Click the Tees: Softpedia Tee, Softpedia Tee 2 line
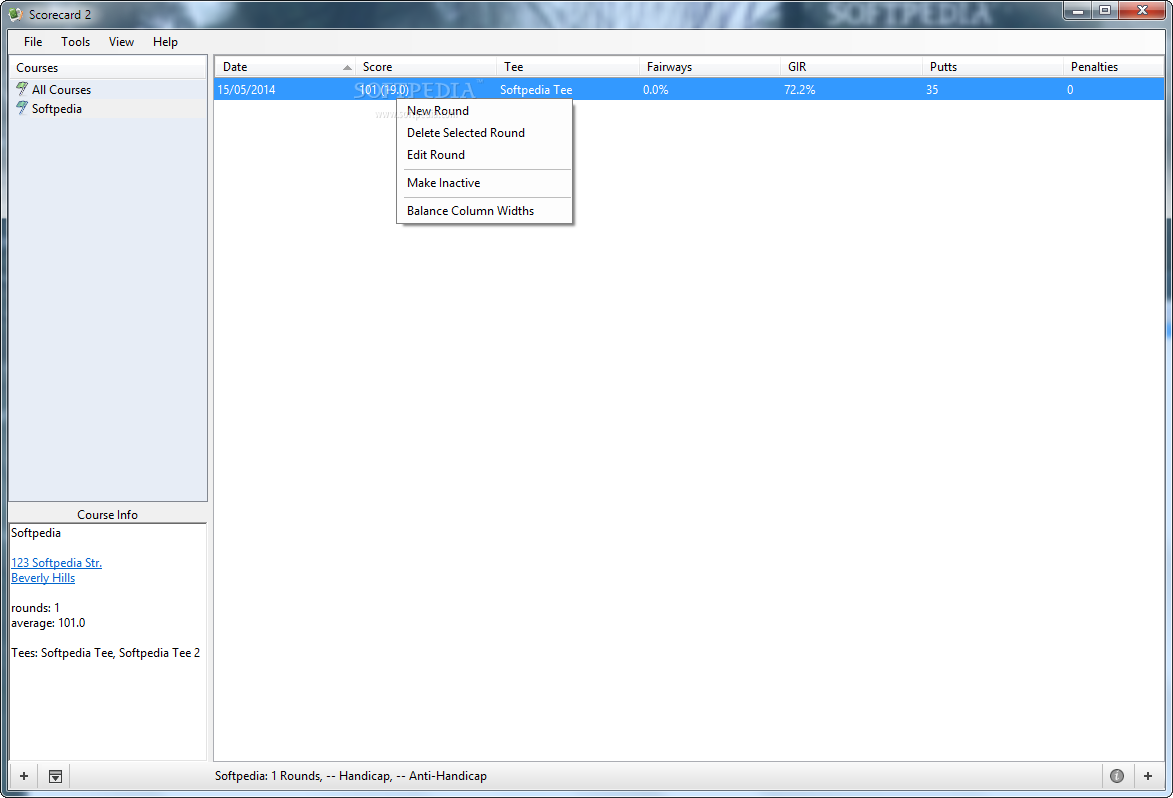Viewport: 1173px width, 798px height. [105, 652]
